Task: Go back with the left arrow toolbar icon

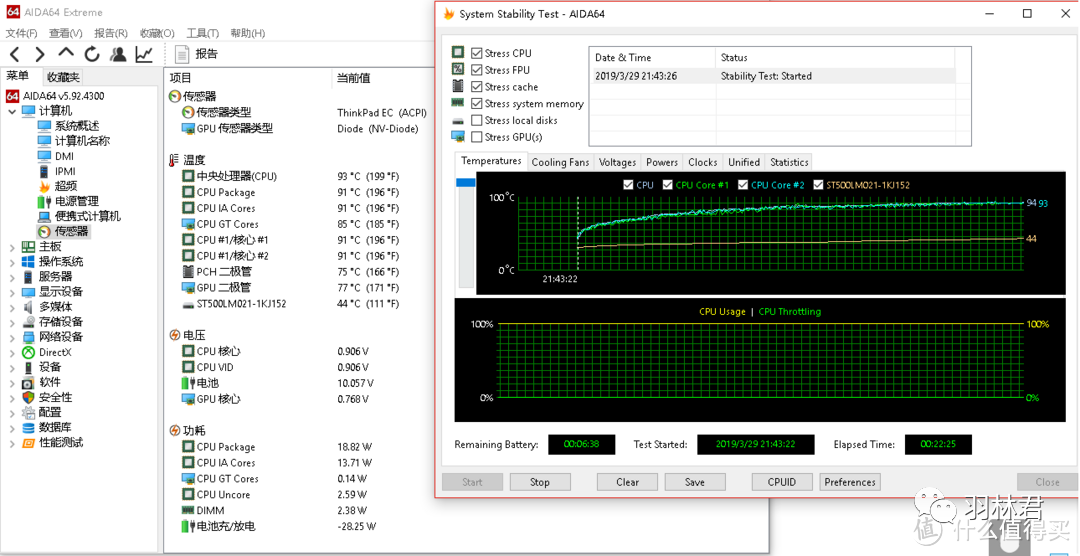Action: pyautogui.click(x=15, y=54)
